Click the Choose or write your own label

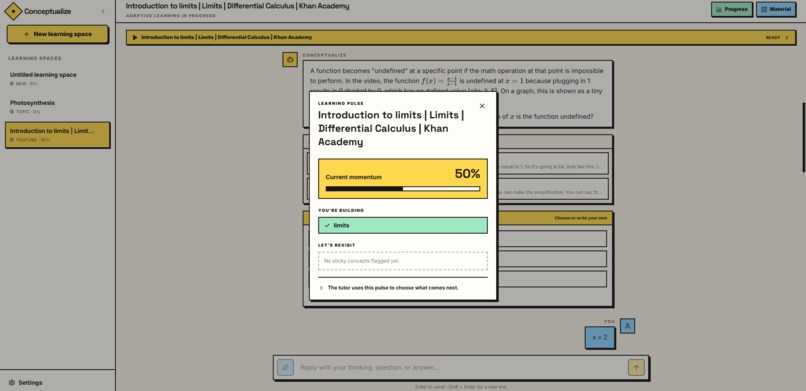tap(580, 218)
